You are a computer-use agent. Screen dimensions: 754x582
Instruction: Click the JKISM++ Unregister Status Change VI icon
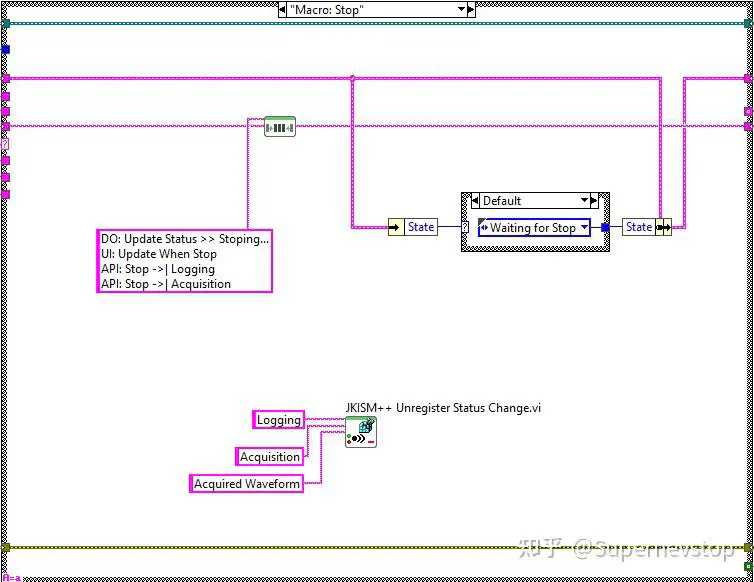[x=361, y=432]
